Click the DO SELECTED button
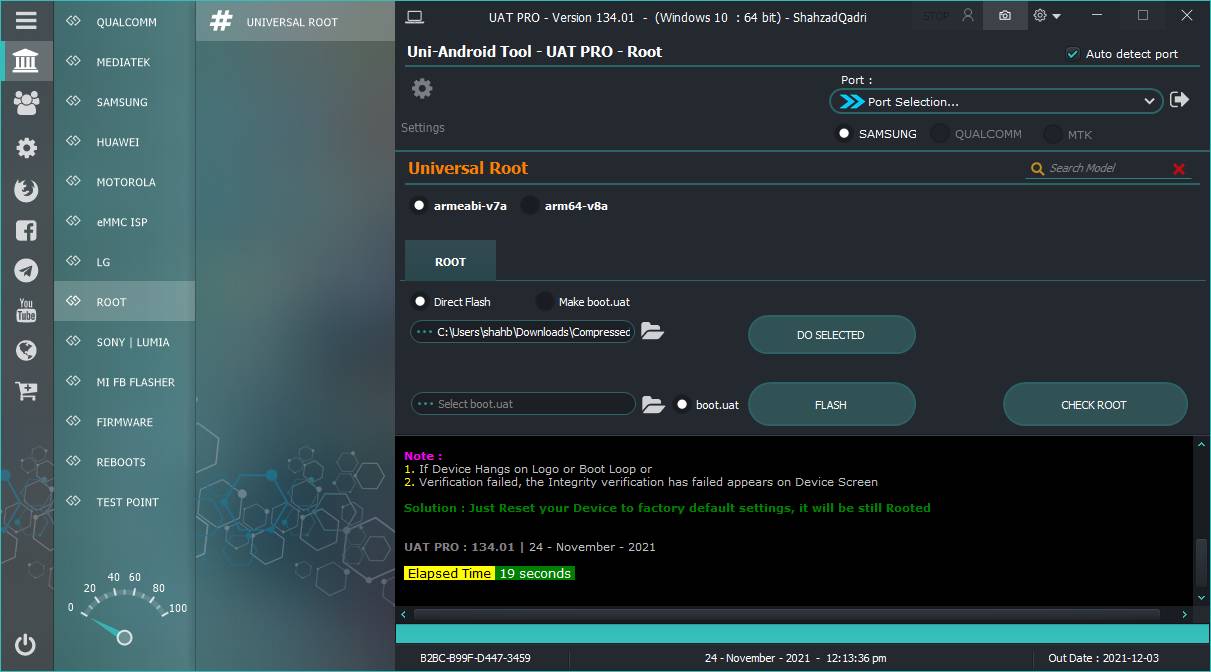This screenshot has height=672, width=1211. click(831, 335)
